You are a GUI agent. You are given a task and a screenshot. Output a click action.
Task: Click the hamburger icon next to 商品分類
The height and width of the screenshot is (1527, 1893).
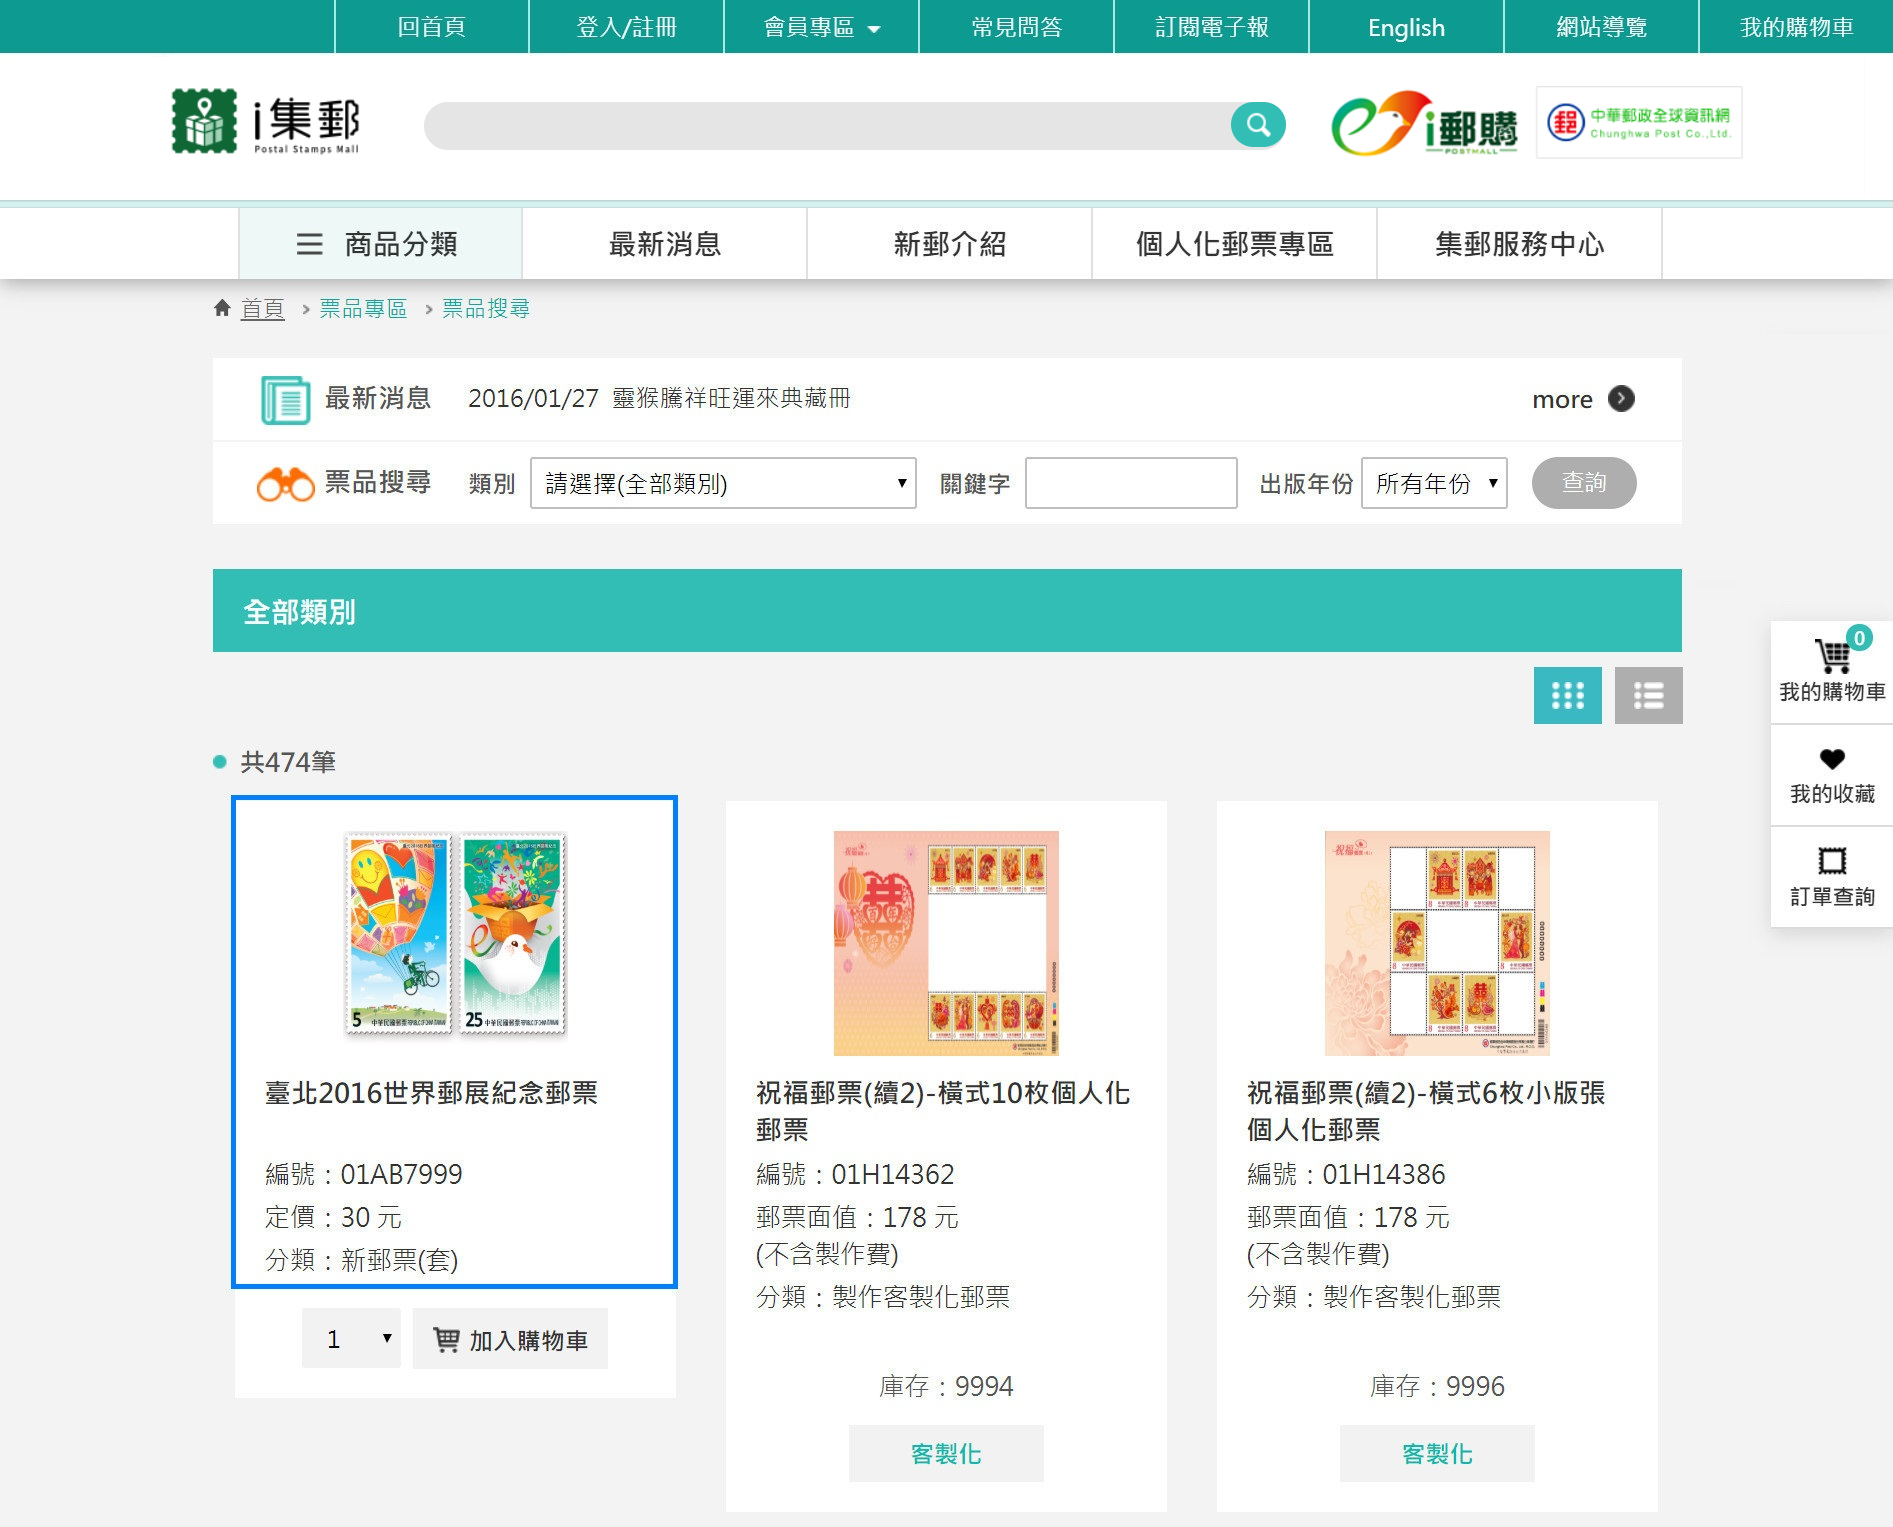[x=308, y=245]
